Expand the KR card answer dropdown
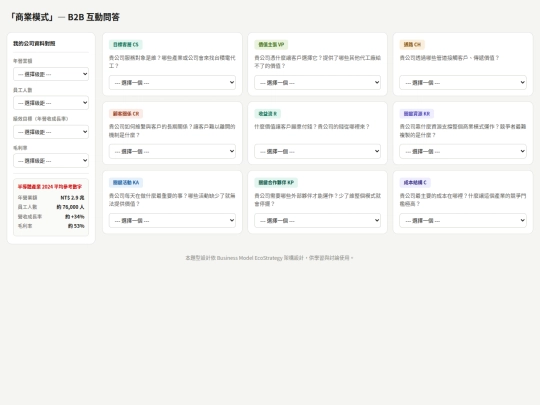540x405 pixels. (463, 152)
